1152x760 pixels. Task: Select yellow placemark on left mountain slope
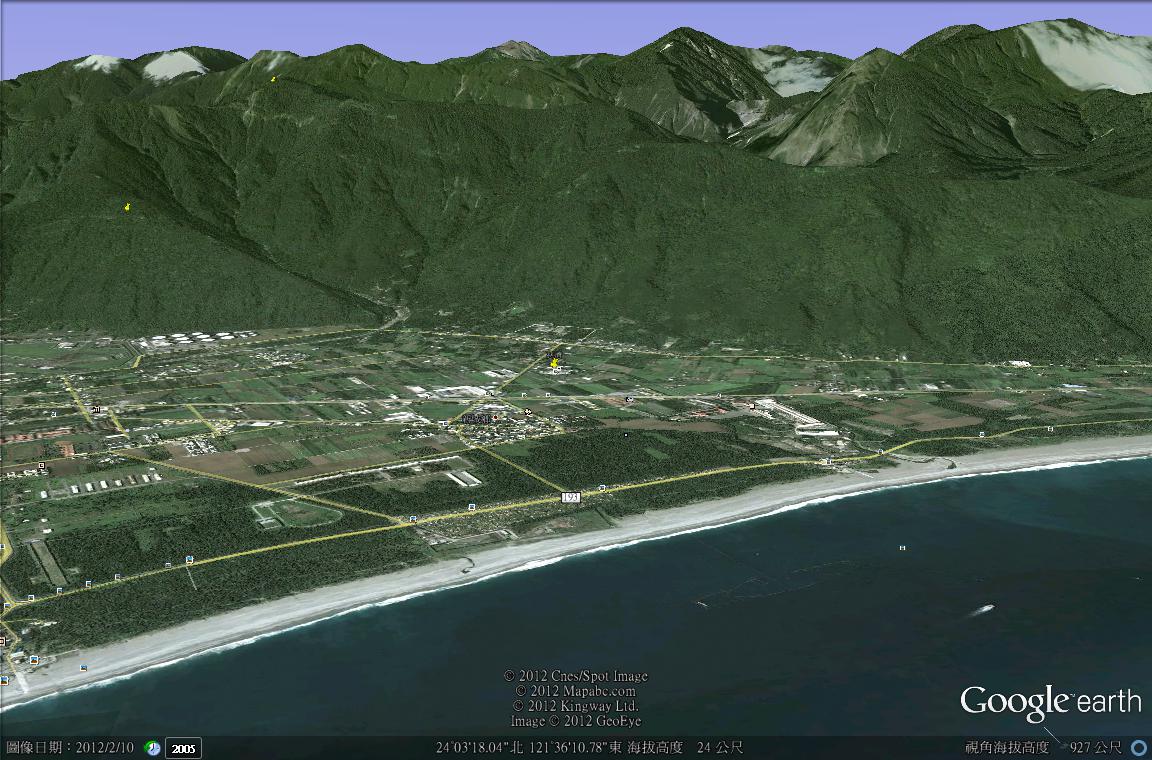[x=127, y=207]
